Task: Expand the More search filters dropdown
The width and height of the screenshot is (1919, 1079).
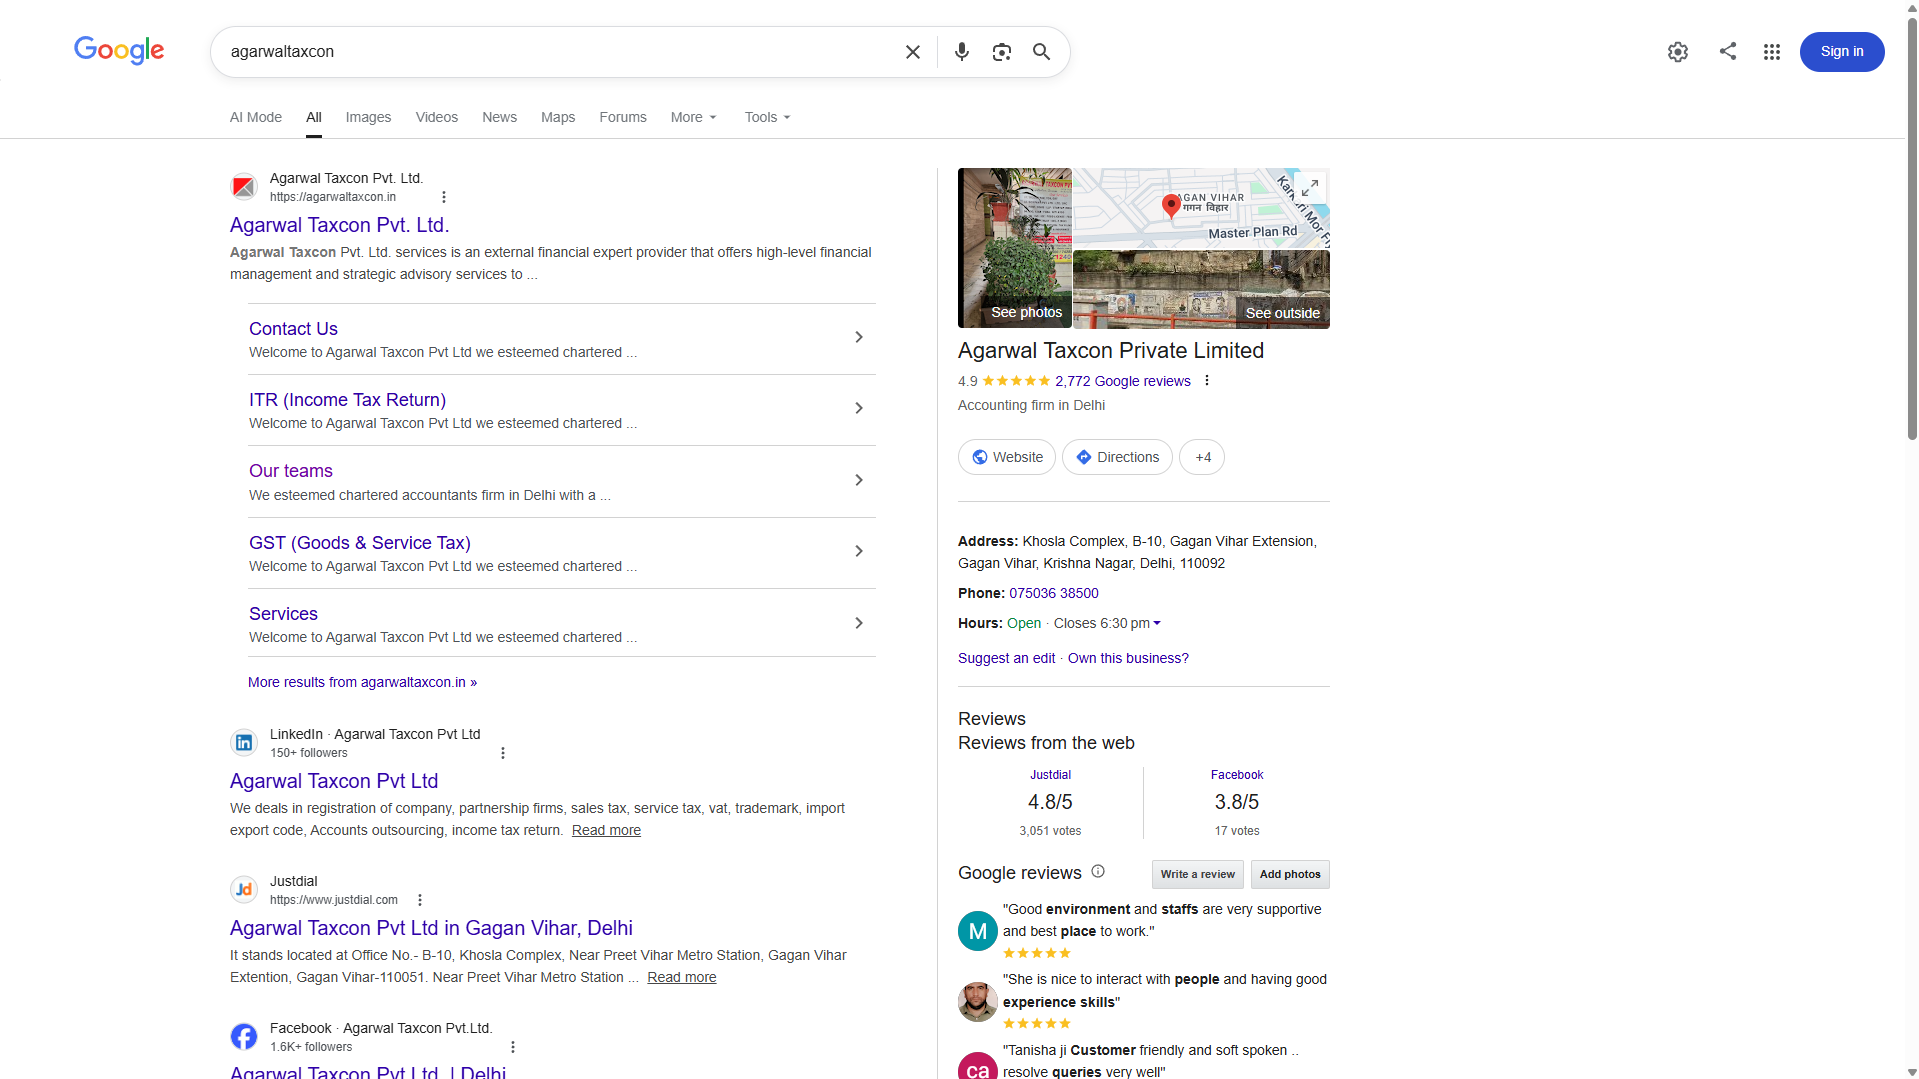Action: point(693,117)
